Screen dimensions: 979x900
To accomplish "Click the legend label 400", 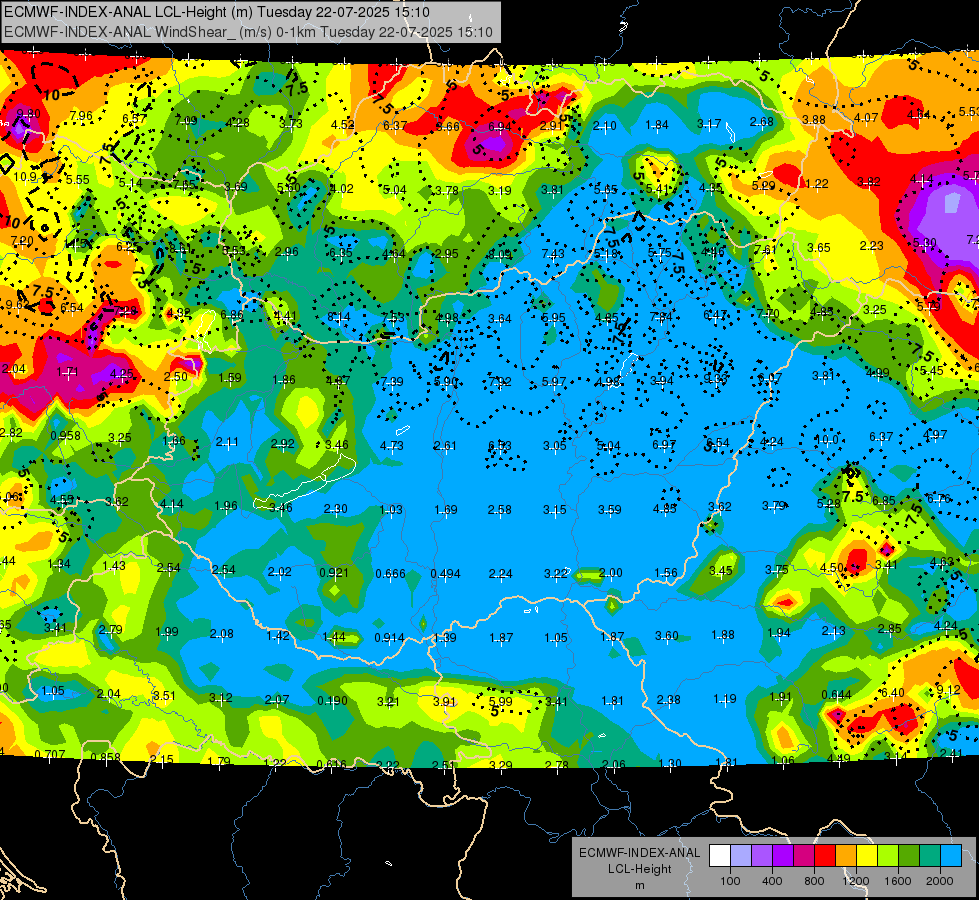I will [x=772, y=881].
